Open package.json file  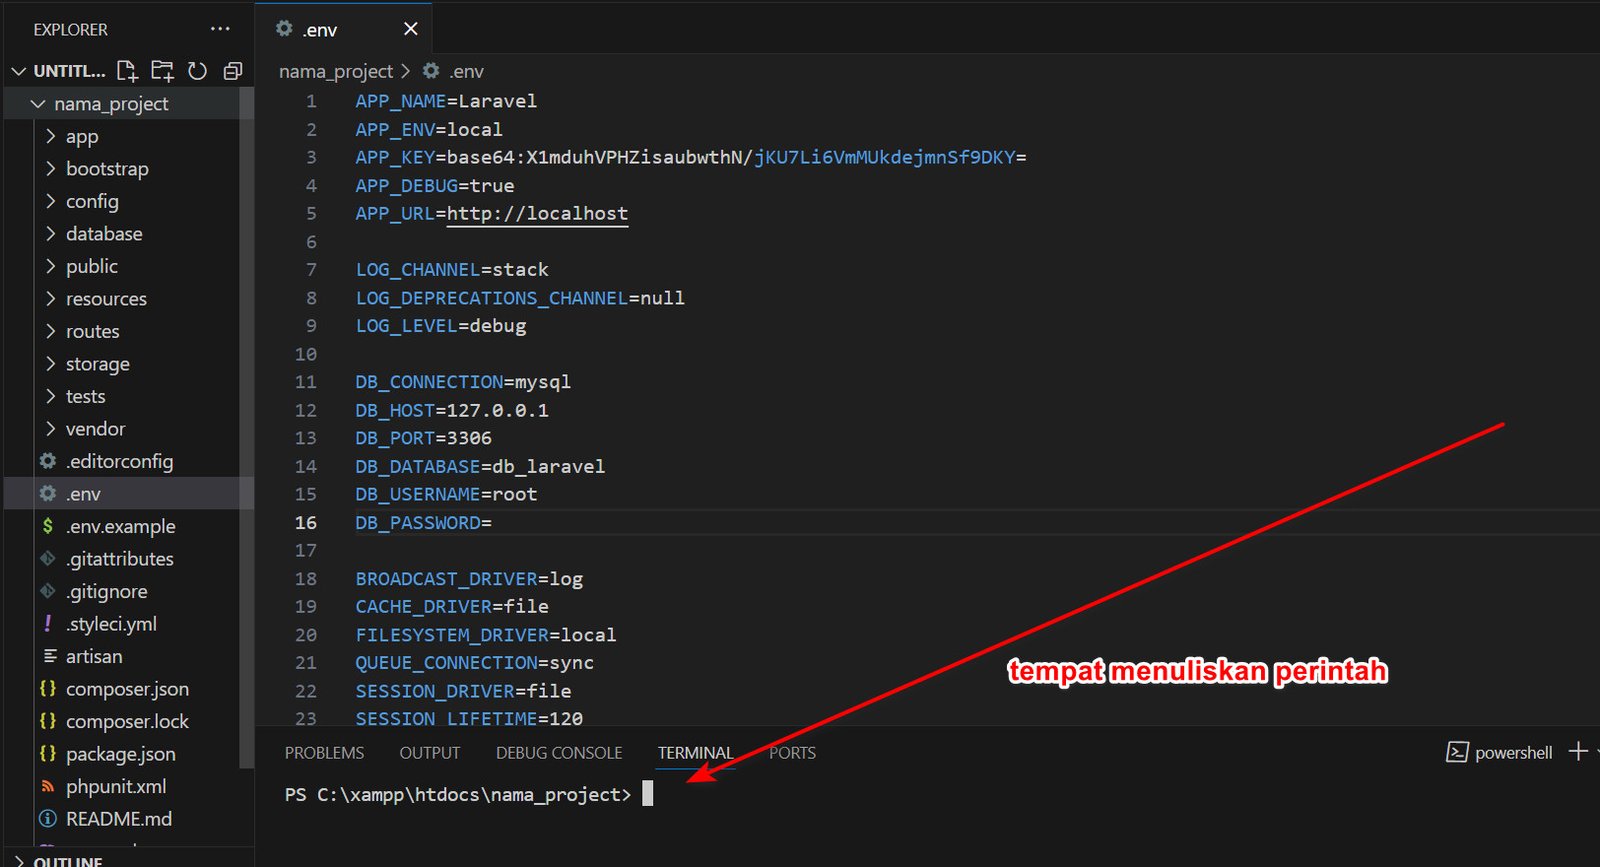click(x=120, y=754)
